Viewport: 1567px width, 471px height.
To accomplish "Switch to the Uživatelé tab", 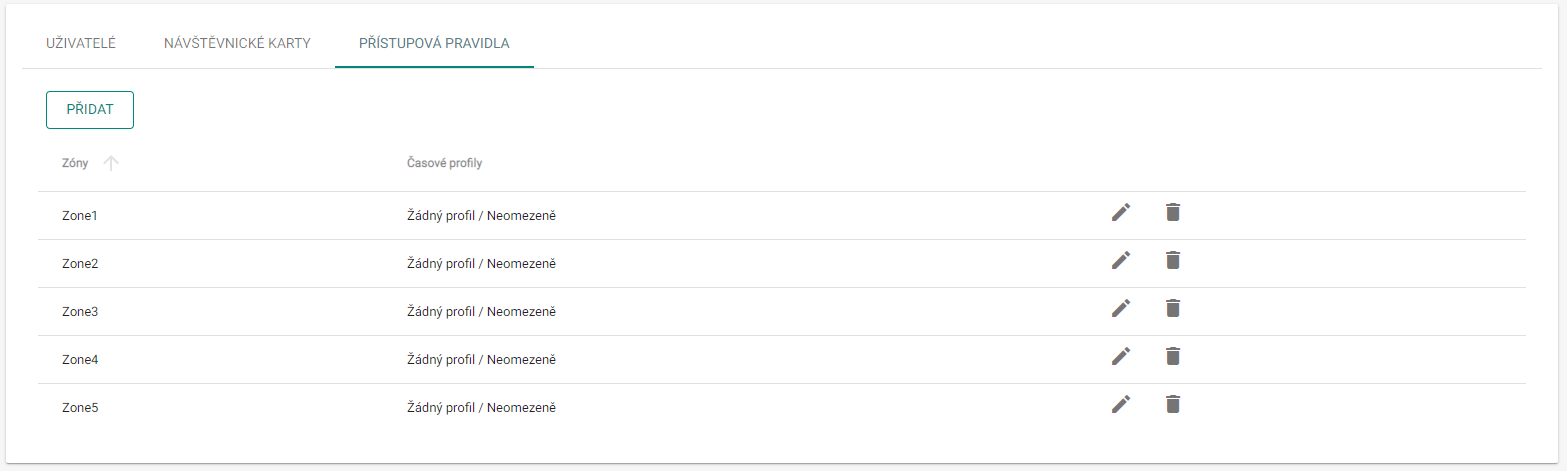I will click(x=81, y=43).
